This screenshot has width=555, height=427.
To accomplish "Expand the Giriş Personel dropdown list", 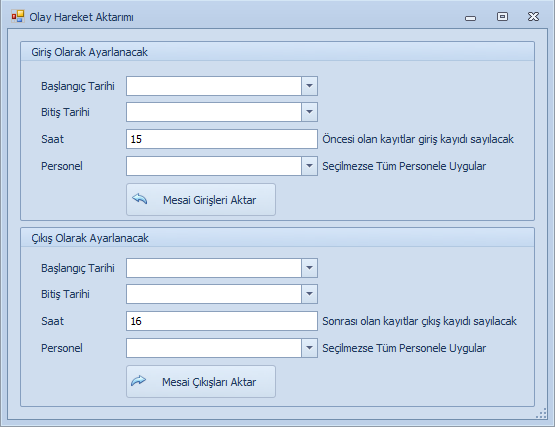I will click(x=309, y=166).
